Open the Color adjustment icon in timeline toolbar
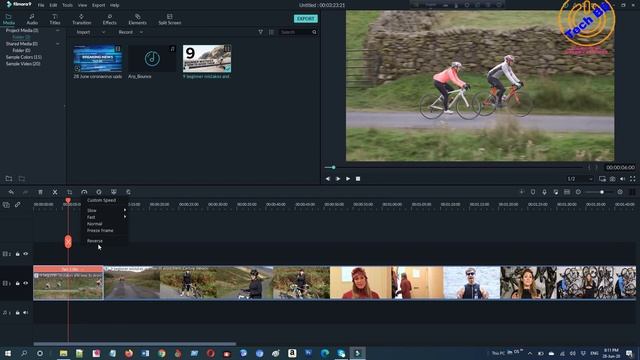 coord(99,192)
